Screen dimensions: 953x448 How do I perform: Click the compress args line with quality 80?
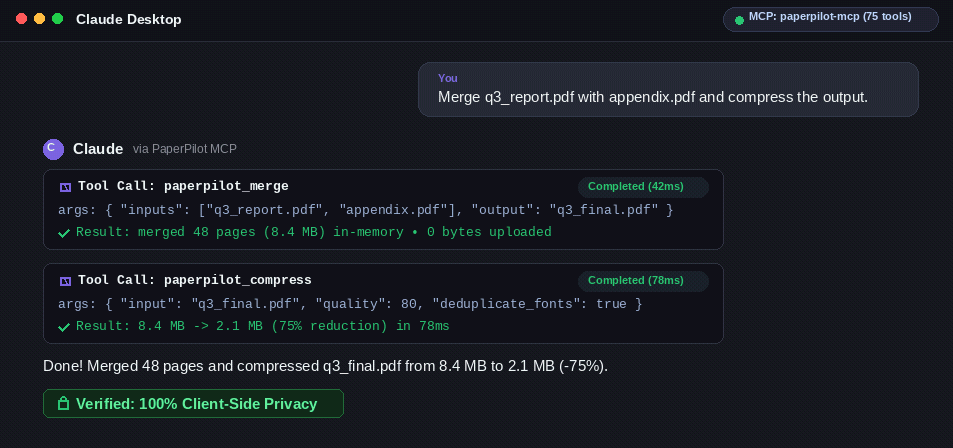[x=350, y=304]
